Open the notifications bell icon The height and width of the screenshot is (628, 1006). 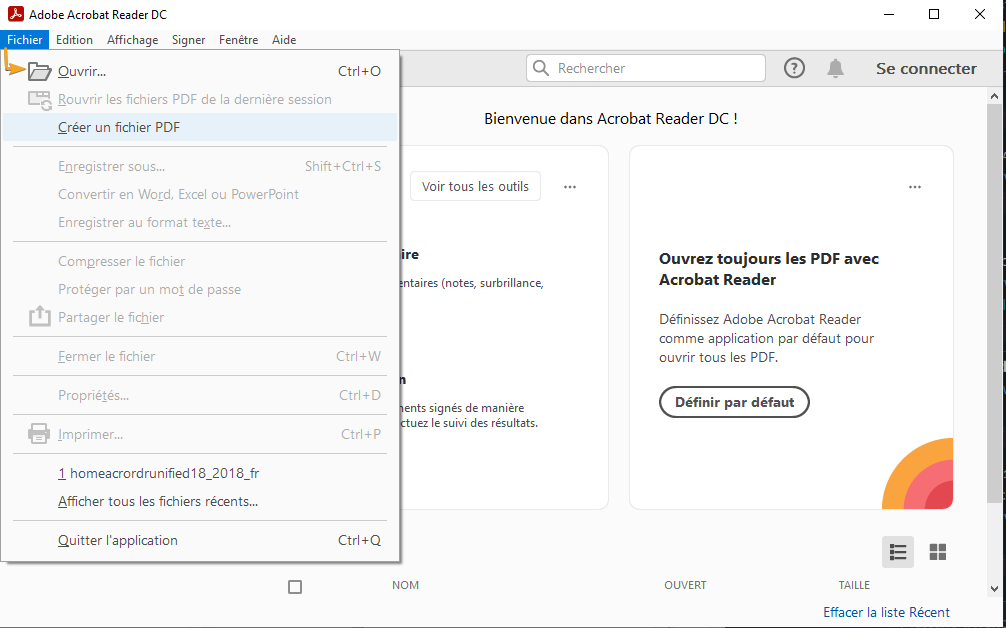(x=835, y=68)
